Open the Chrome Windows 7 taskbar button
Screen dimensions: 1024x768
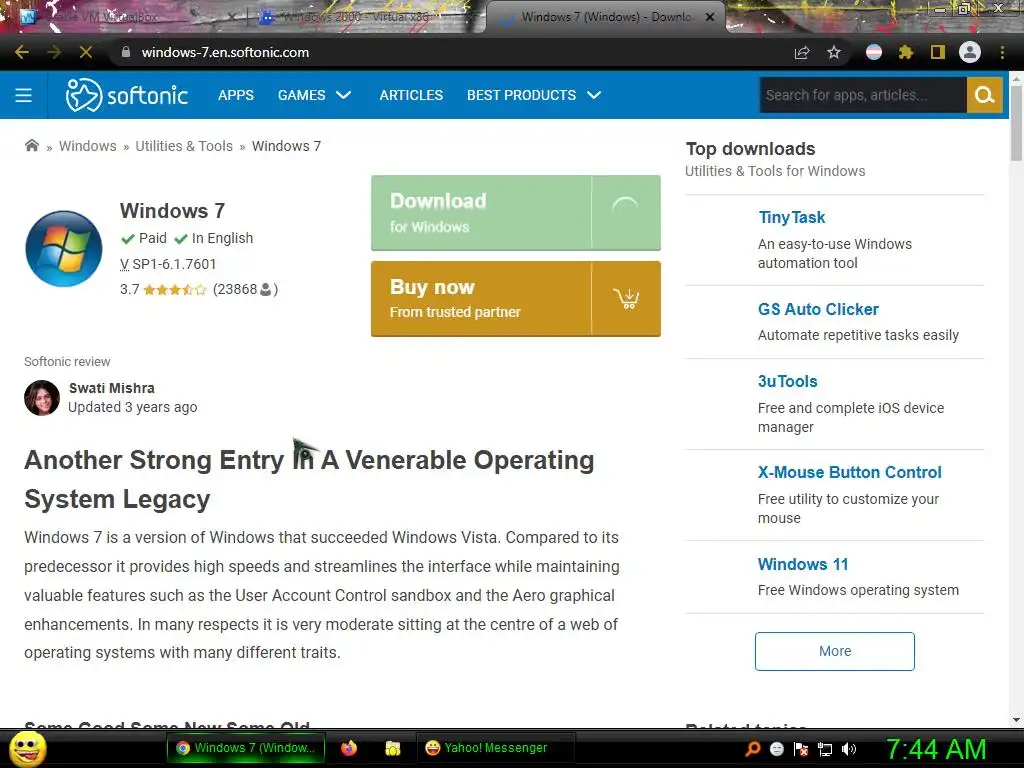(245, 748)
